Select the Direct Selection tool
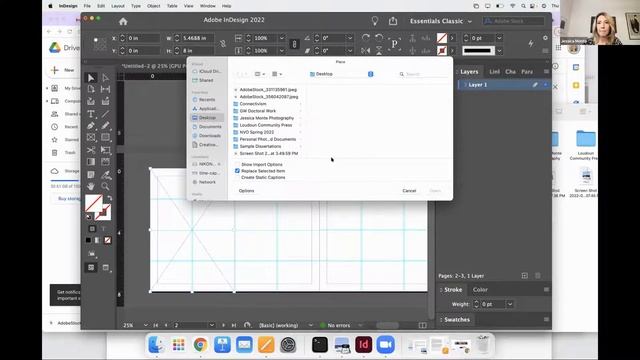This screenshot has height=360, width=640. coord(105,78)
